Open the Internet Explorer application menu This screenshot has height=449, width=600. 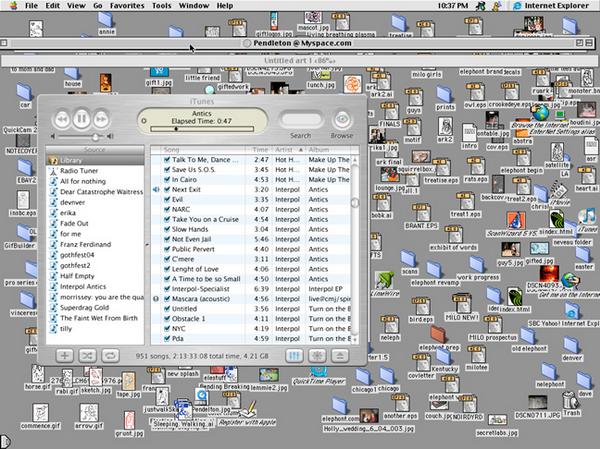point(551,5)
